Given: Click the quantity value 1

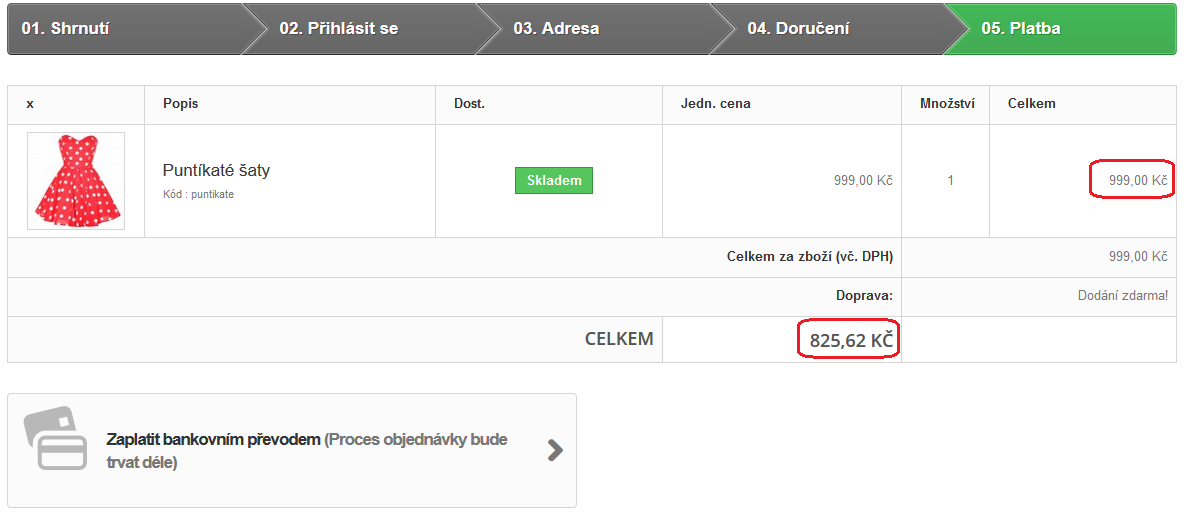Looking at the screenshot, I should (951, 181).
